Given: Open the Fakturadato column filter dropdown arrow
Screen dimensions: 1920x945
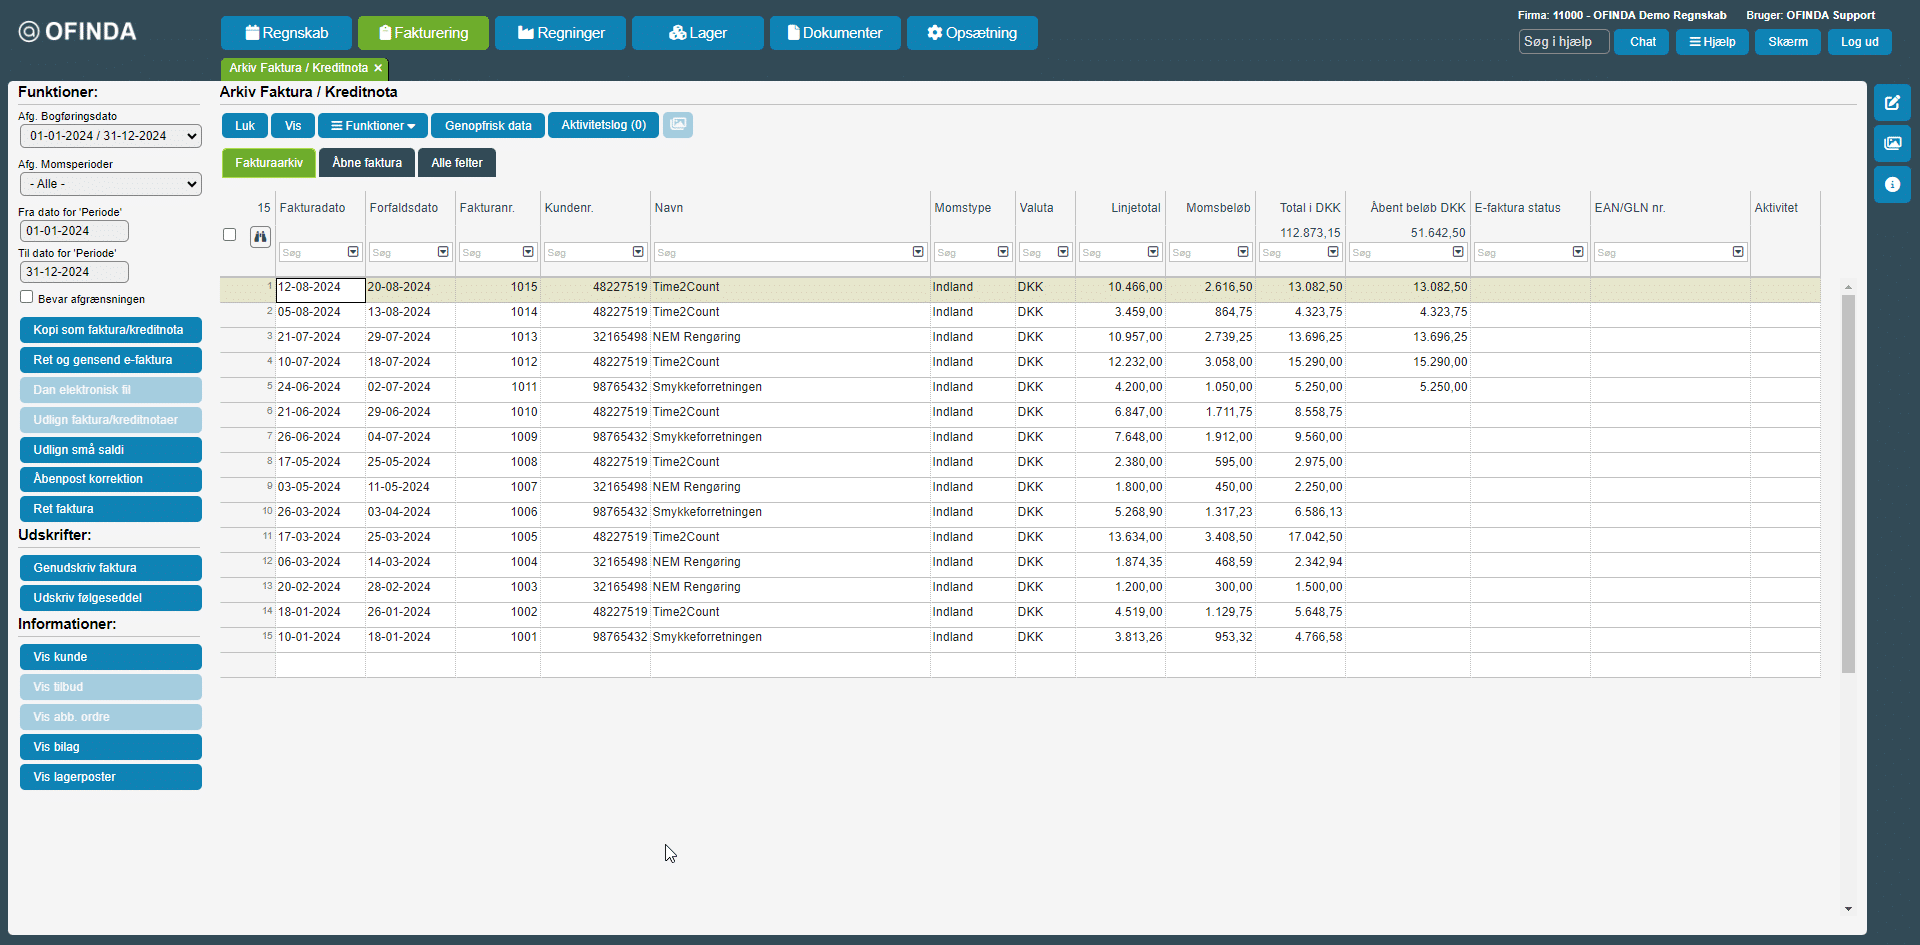Looking at the screenshot, I should tap(353, 252).
